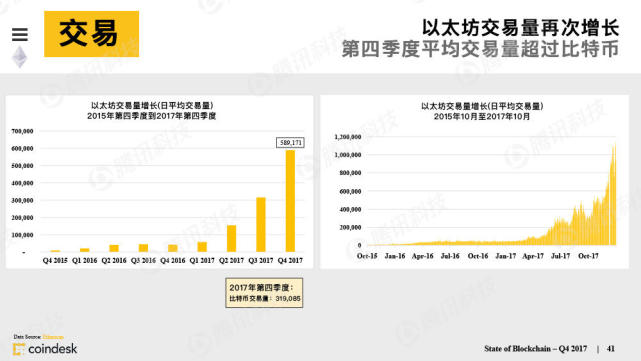Select the subheading 第四季度平均交易量超过比特币
Image resolution: width=641 pixels, height=361 pixels.
pos(480,49)
